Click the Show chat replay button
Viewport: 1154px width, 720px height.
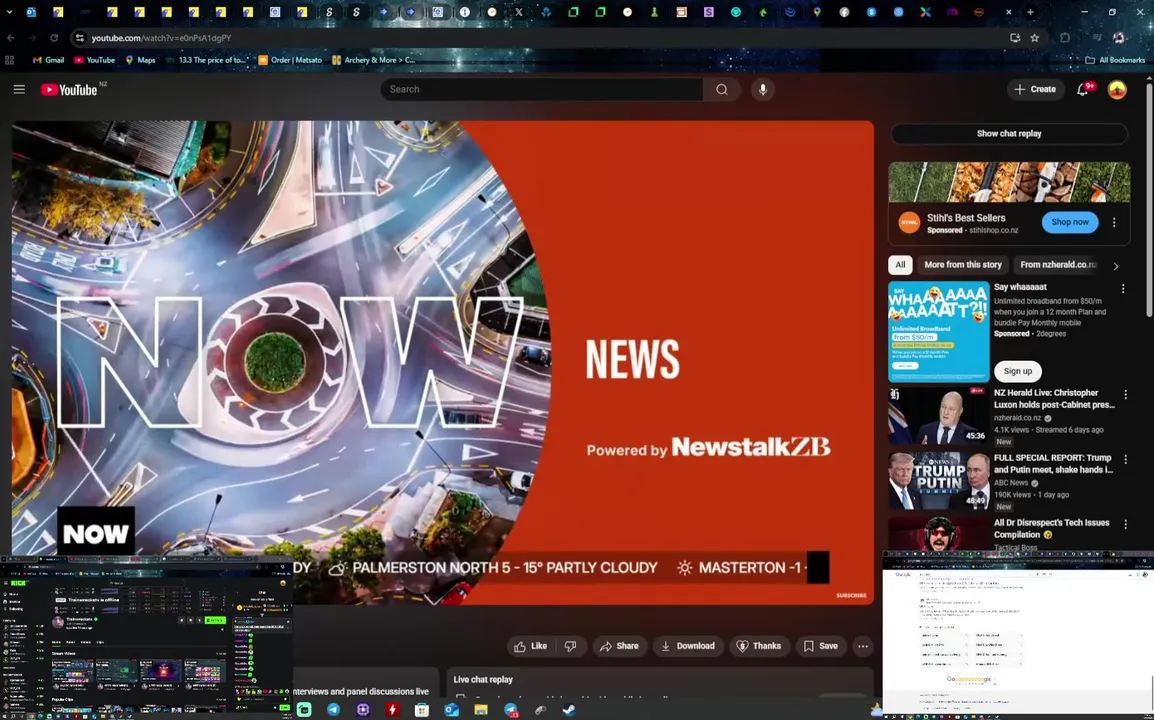(1008, 133)
